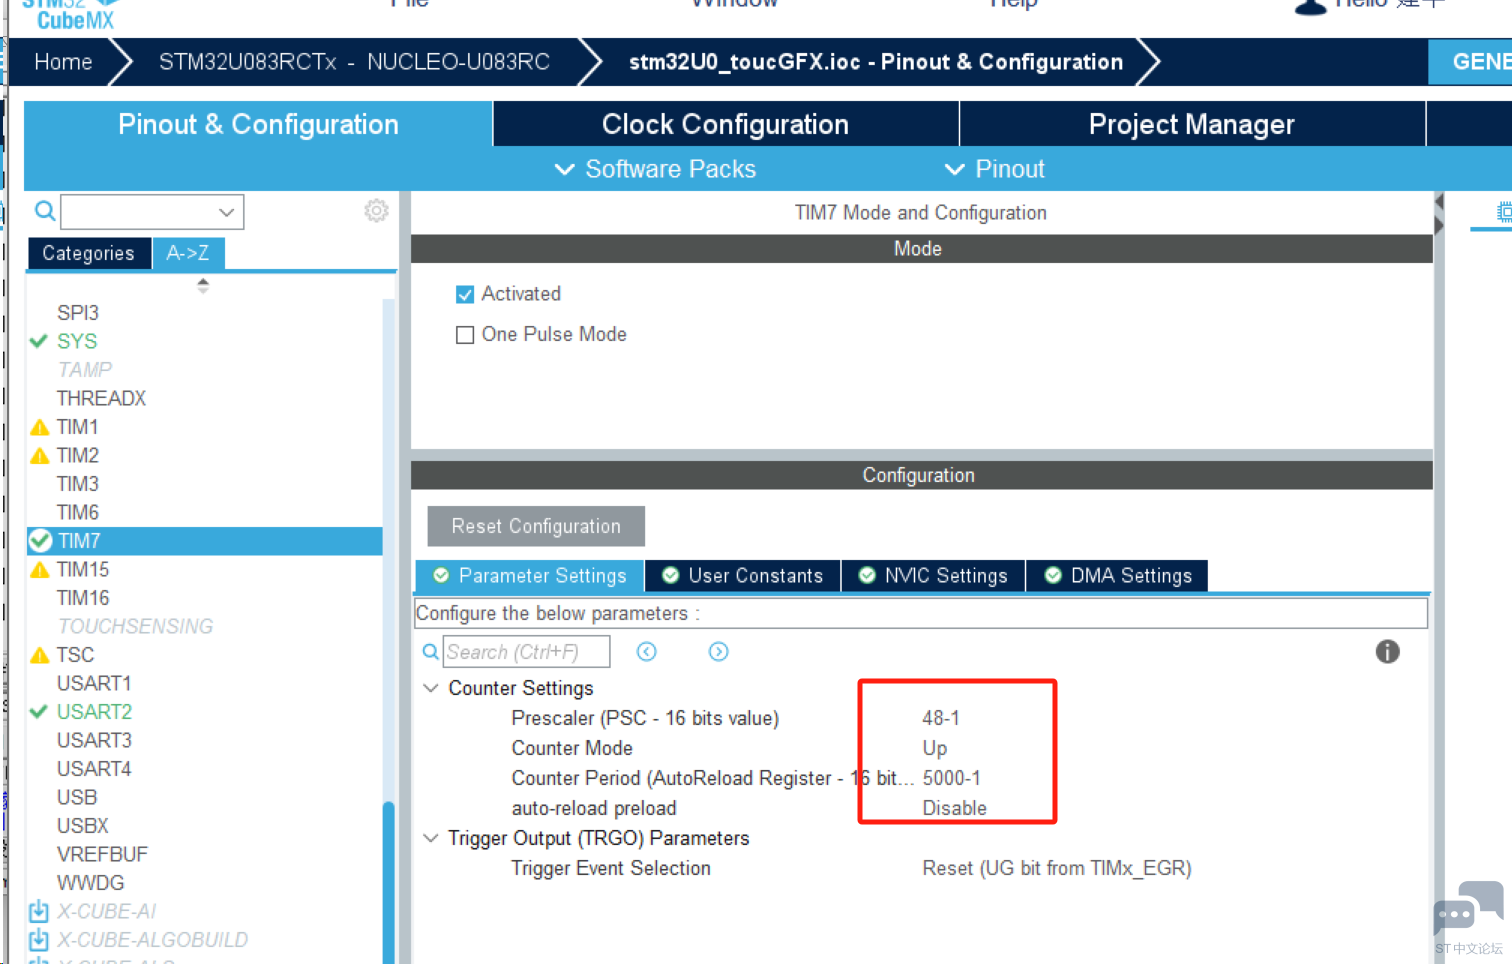Open the Project Manager tab

coord(1192,124)
